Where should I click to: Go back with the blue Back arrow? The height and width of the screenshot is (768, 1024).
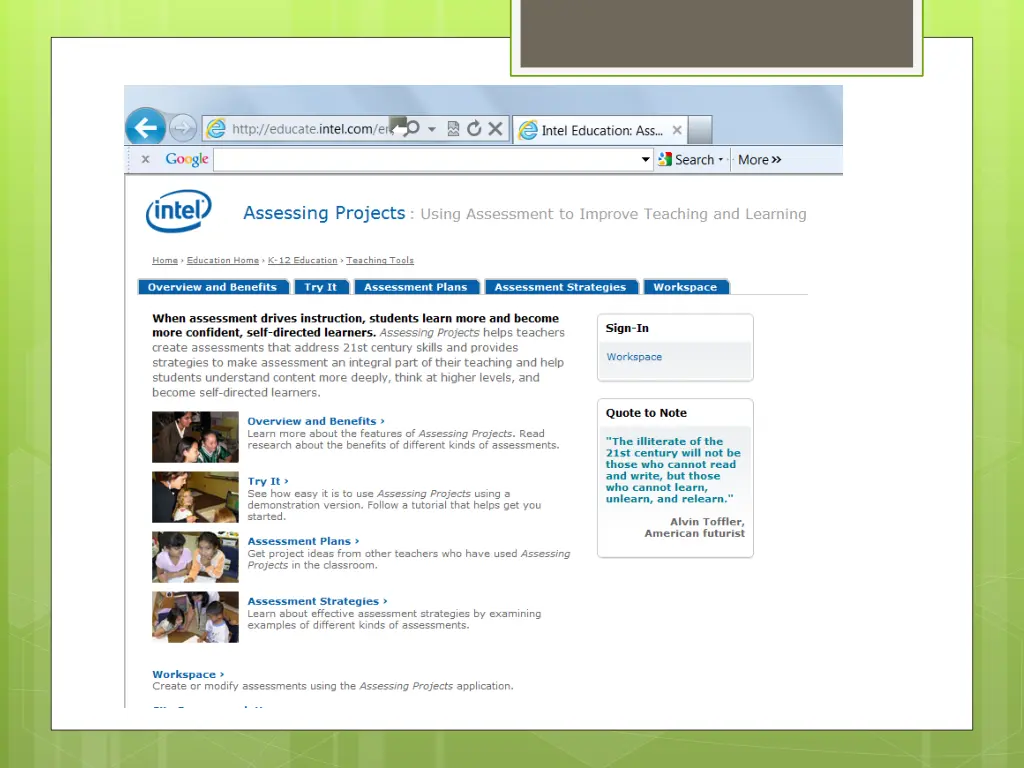point(145,127)
